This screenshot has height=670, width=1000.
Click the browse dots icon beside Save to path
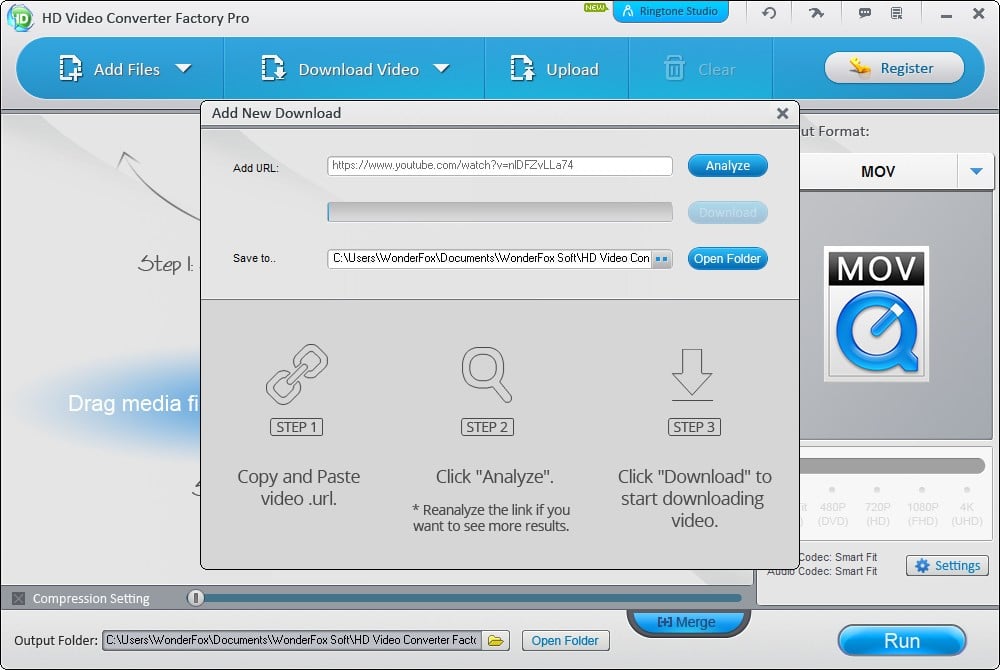pyautogui.click(x=662, y=259)
